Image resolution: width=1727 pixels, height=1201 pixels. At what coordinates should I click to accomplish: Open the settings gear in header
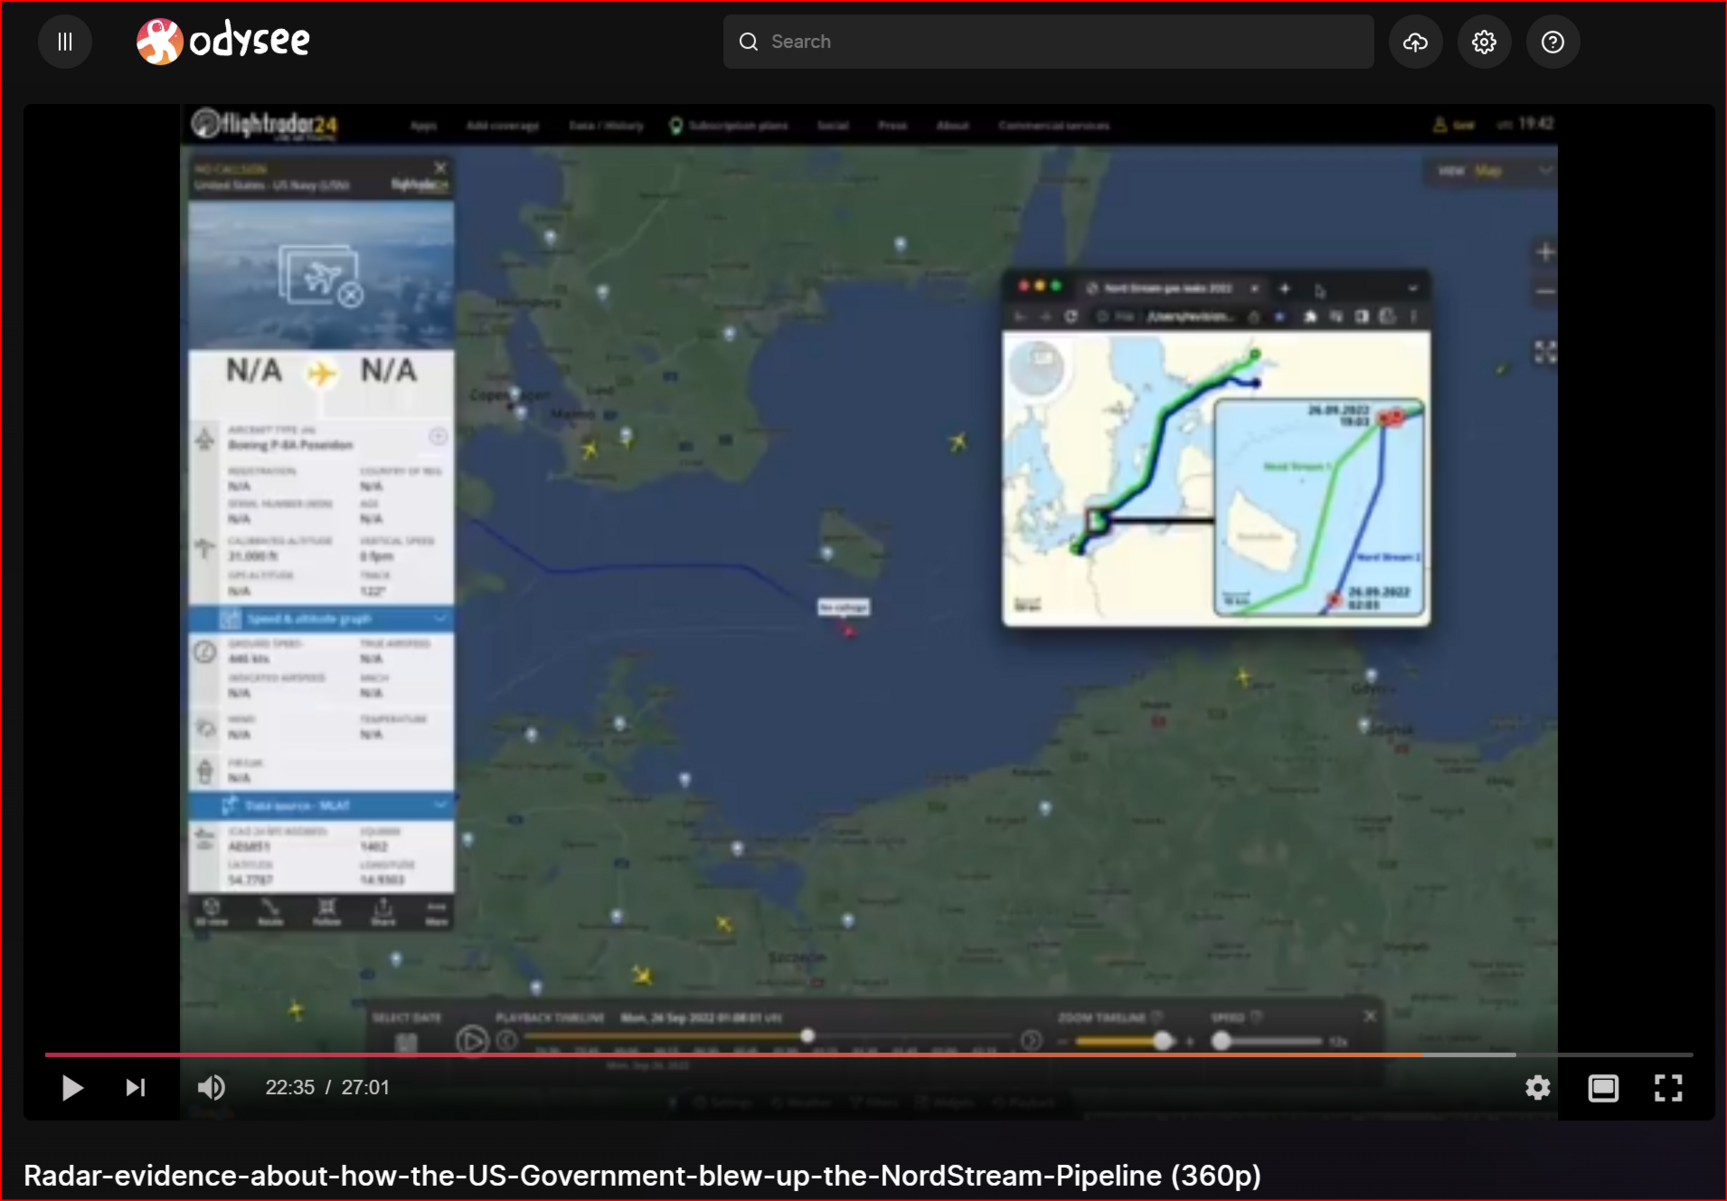coord(1484,42)
